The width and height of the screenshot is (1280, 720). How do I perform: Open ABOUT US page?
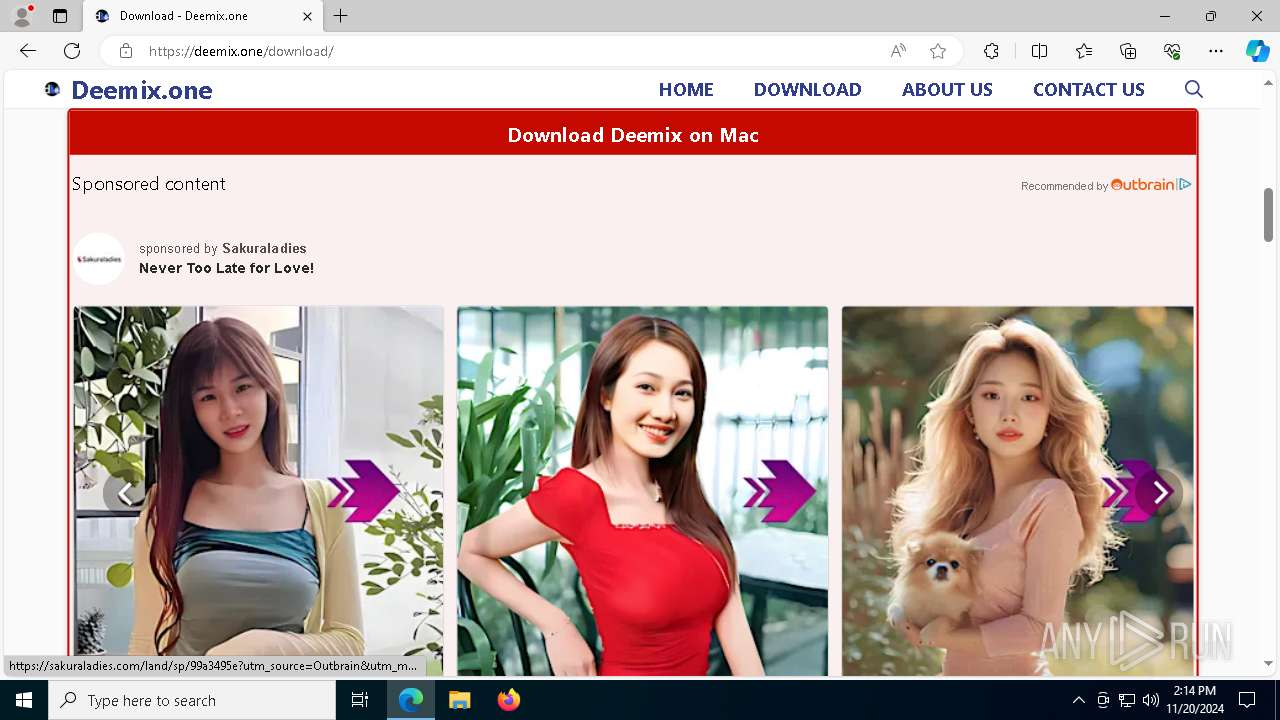[x=947, y=89]
